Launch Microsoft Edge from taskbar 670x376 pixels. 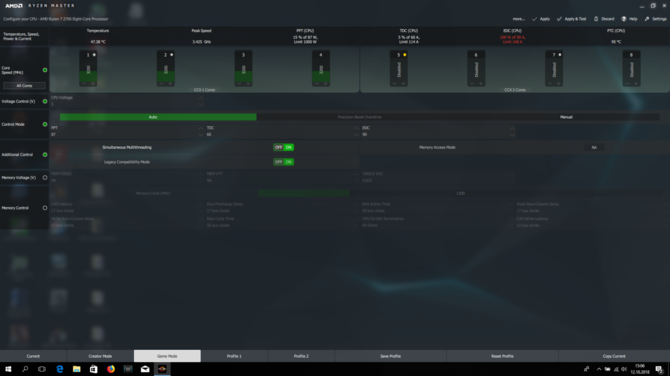pyautogui.click(x=59, y=369)
